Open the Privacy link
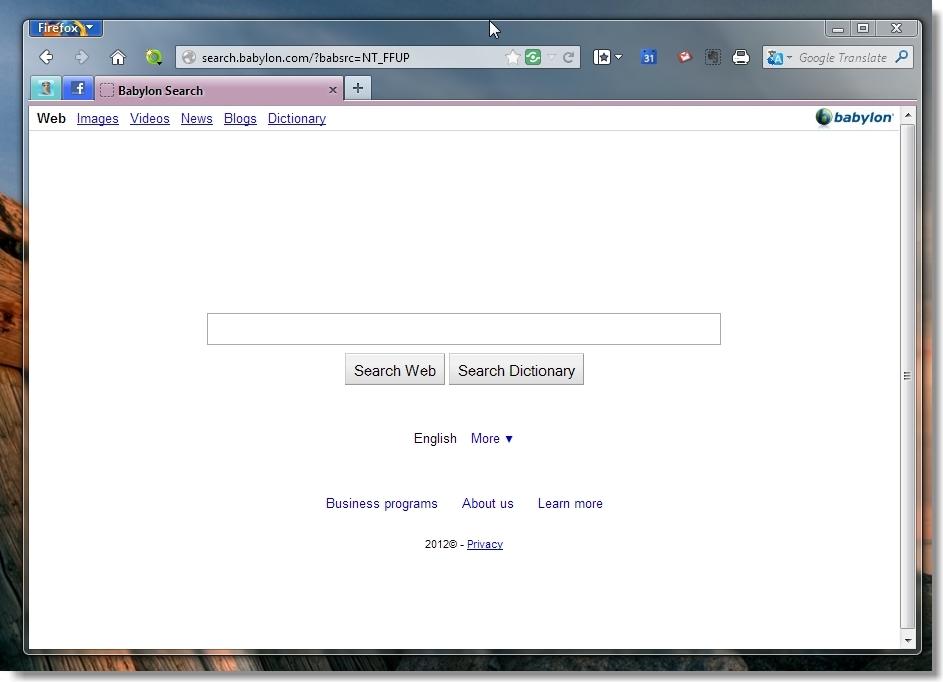This screenshot has height=682, width=943. coord(485,544)
